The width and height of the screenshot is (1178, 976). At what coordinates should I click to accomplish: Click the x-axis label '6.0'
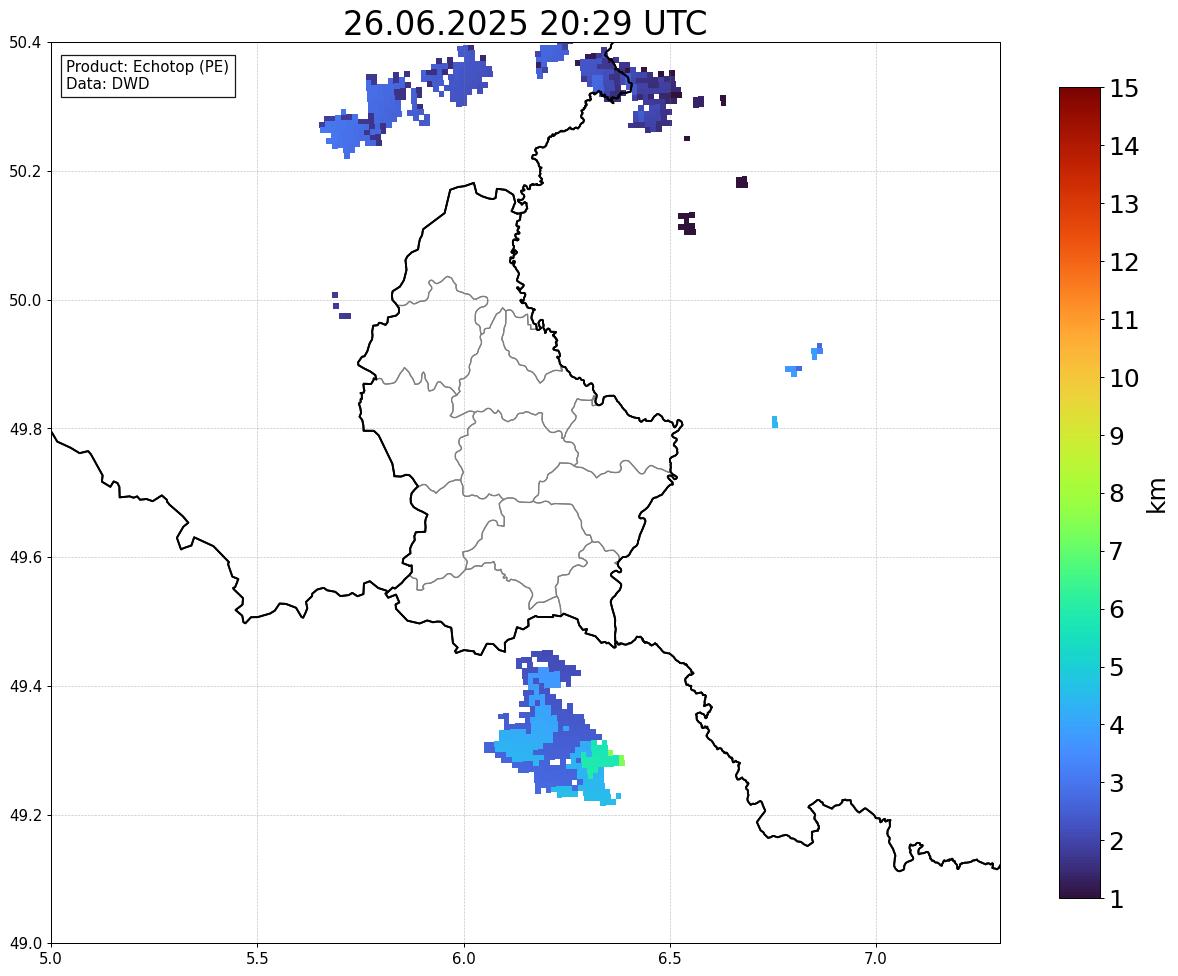[464, 959]
